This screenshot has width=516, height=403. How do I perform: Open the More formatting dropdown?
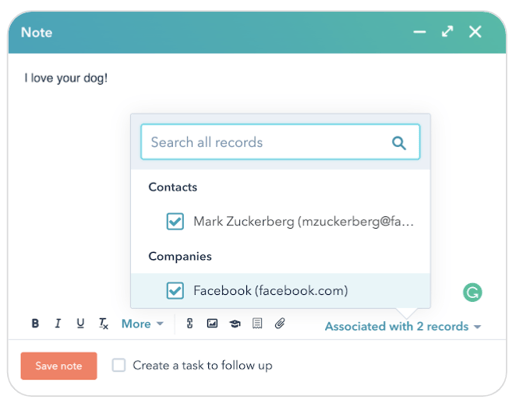(x=142, y=324)
